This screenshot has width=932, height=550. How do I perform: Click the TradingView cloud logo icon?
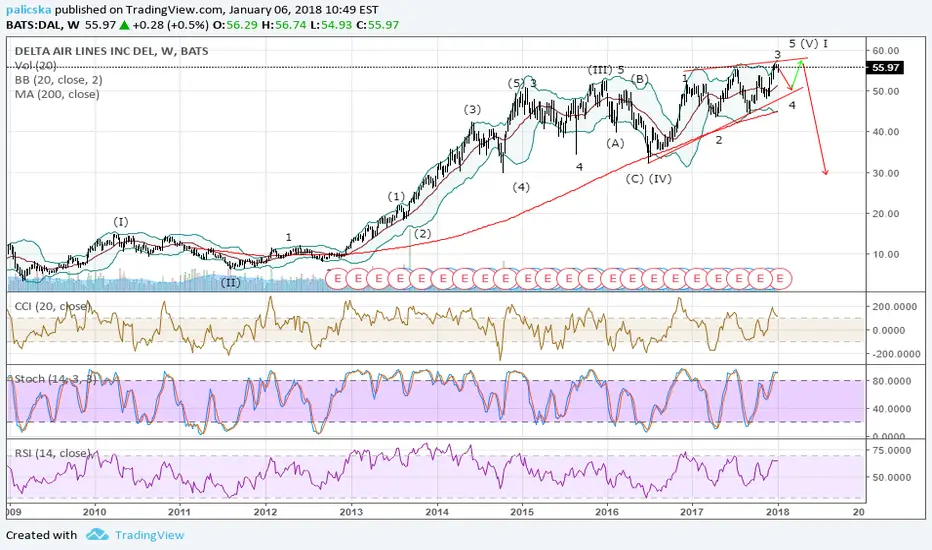coord(97,535)
